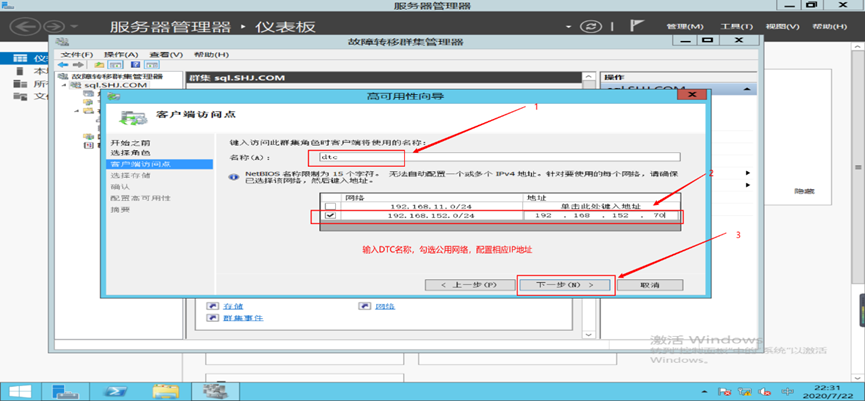The image size is (865, 401).
Task: Open the 管理(M) menu in Server Manager
Action: click(685, 26)
